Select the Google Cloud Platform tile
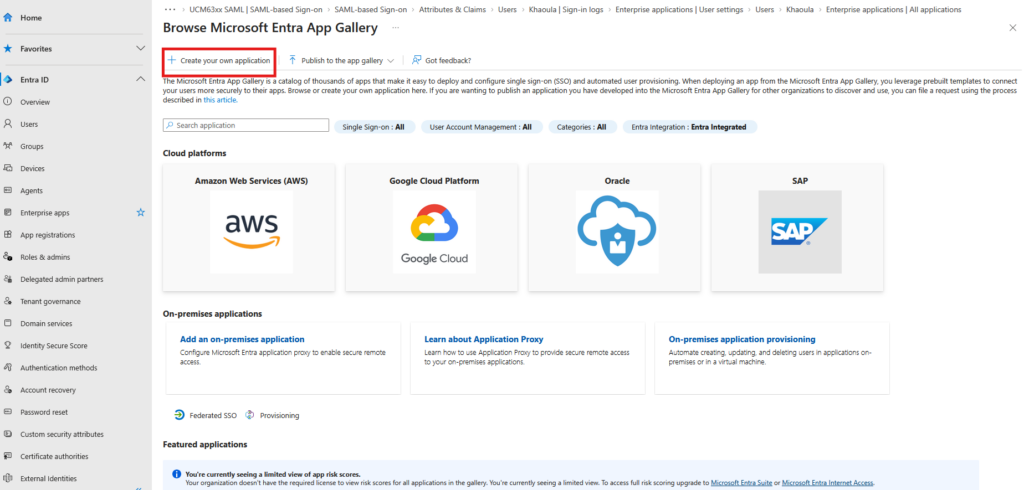Image resolution: width=1024 pixels, height=490 pixels. [432, 227]
